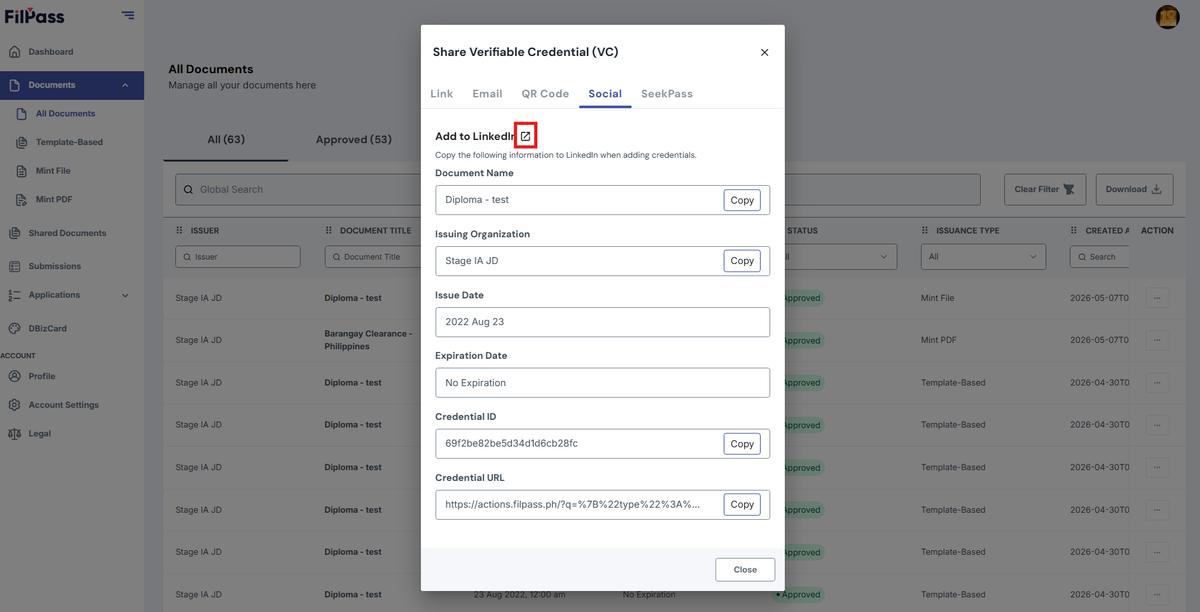Click the 'Mint PDF' issuance type cell

point(939,340)
